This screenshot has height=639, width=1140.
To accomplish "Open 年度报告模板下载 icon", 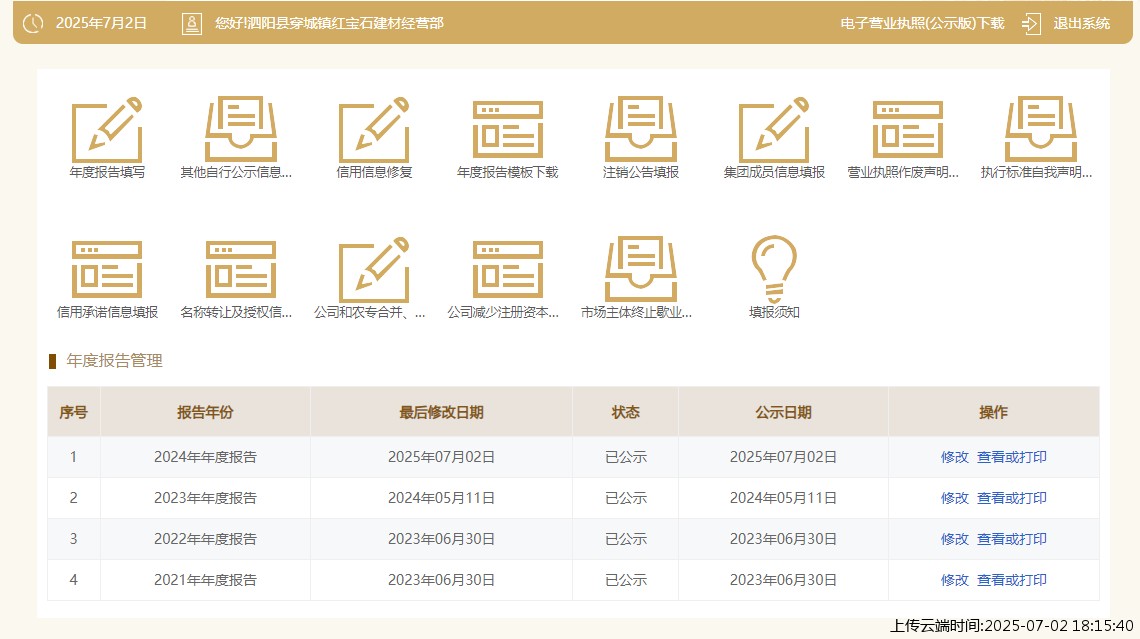I will (507, 130).
